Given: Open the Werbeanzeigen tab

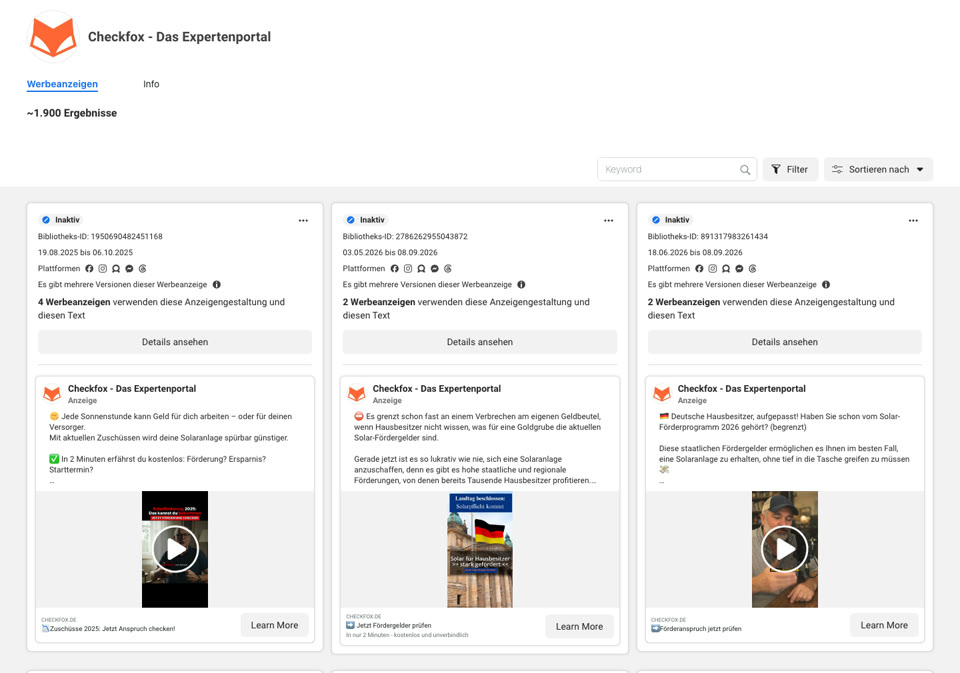Looking at the screenshot, I should point(62,84).
